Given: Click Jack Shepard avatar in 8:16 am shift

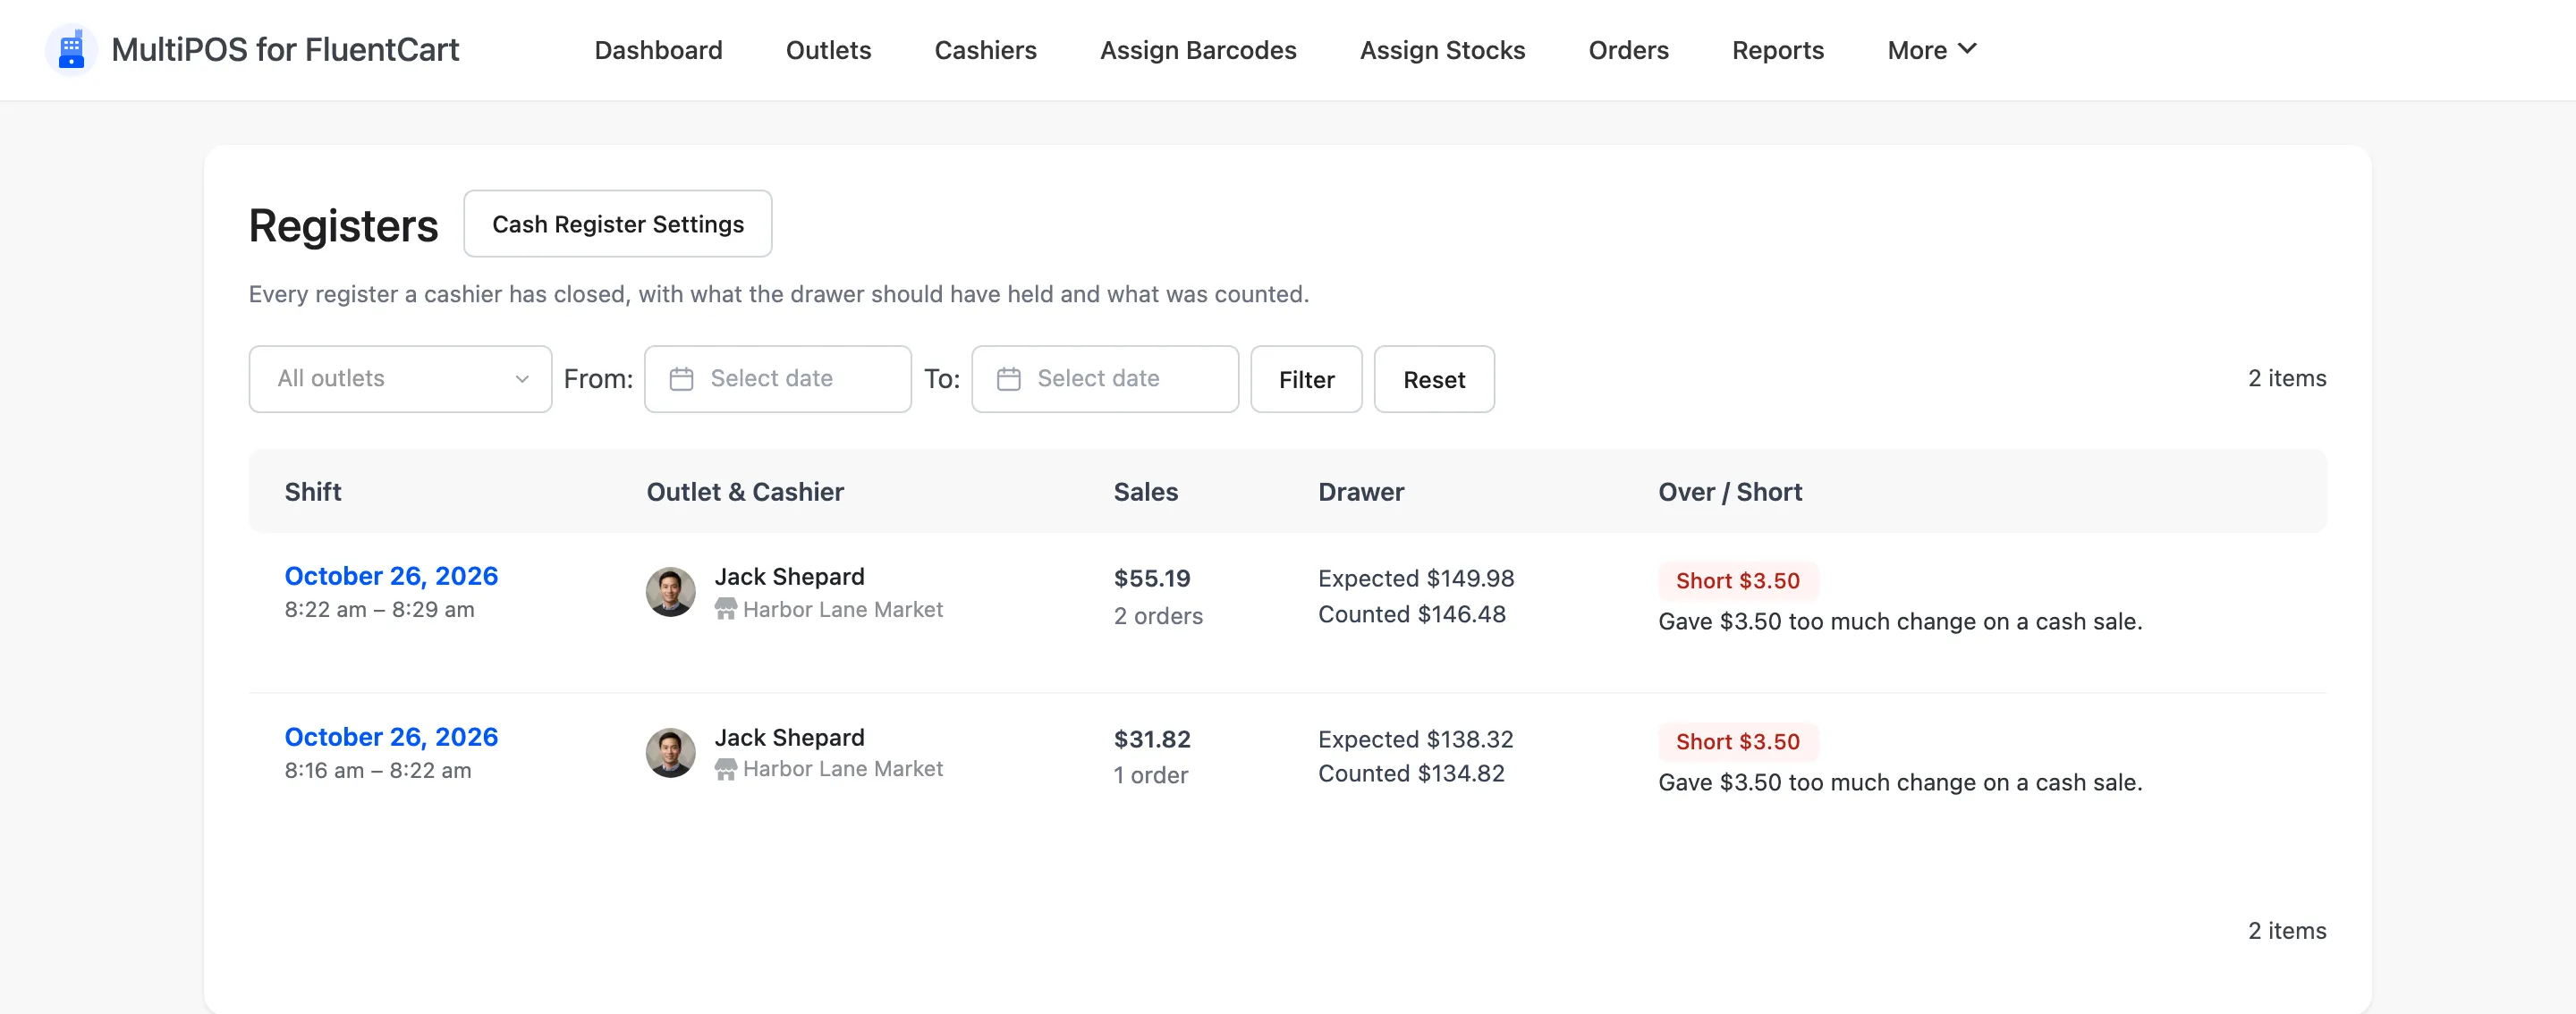Looking at the screenshot, I should click(671, 752).
